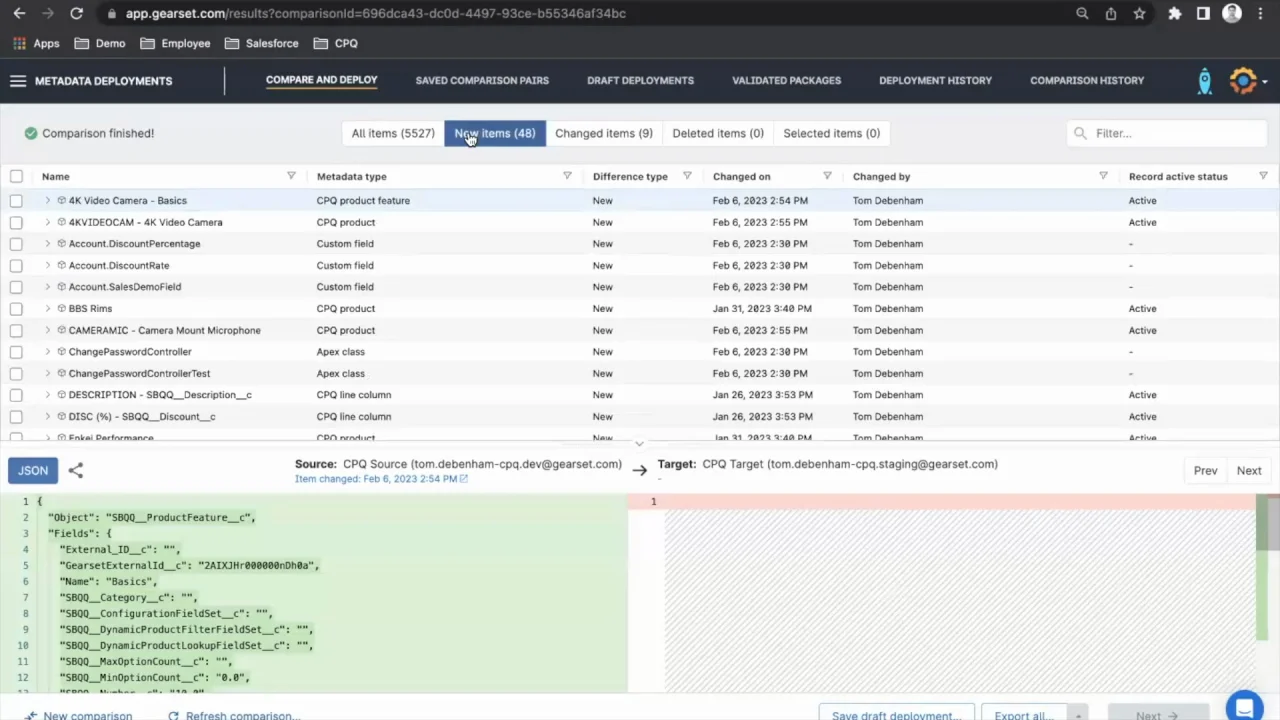Expand the 4KVIDEOCAM - 4K Video Camera row
The width and height of the screenshot is (1280, 720).
click(47, 222)
